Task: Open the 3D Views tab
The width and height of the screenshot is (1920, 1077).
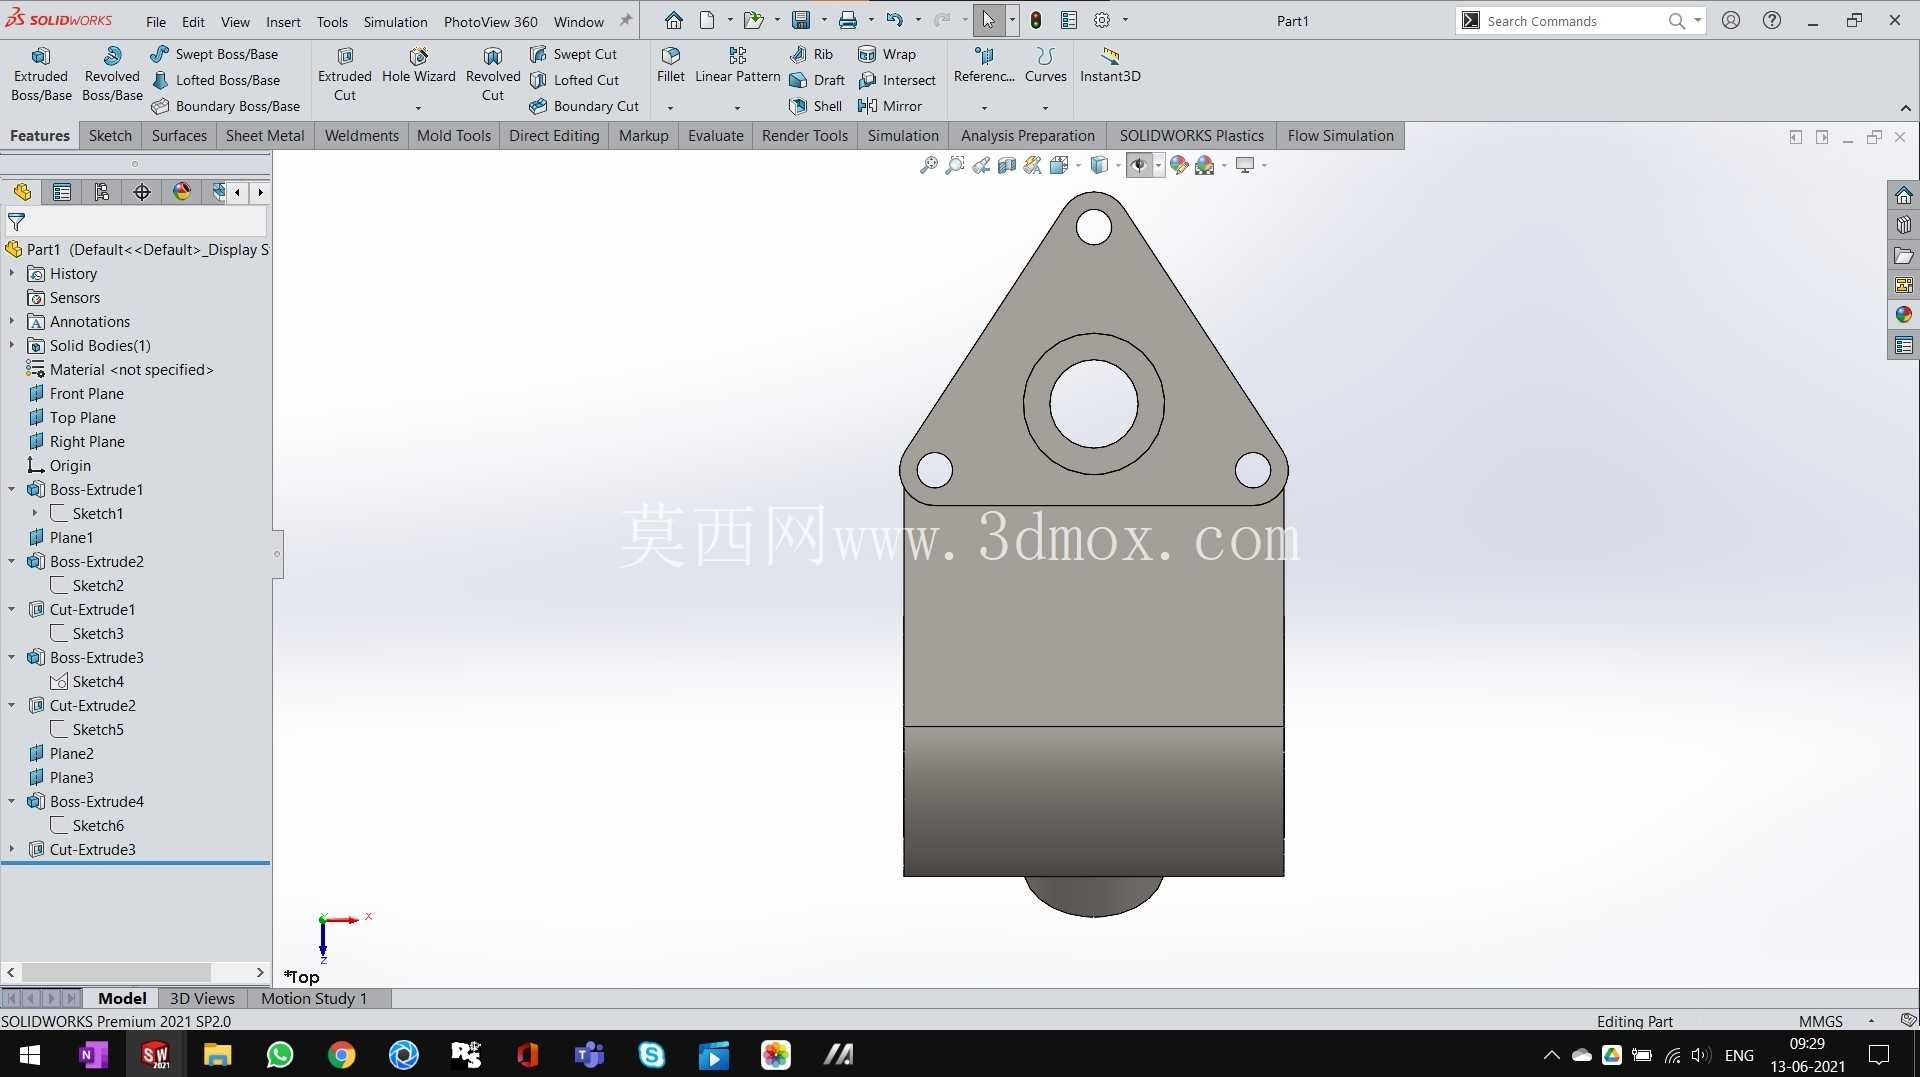Action: coord(202,998)
